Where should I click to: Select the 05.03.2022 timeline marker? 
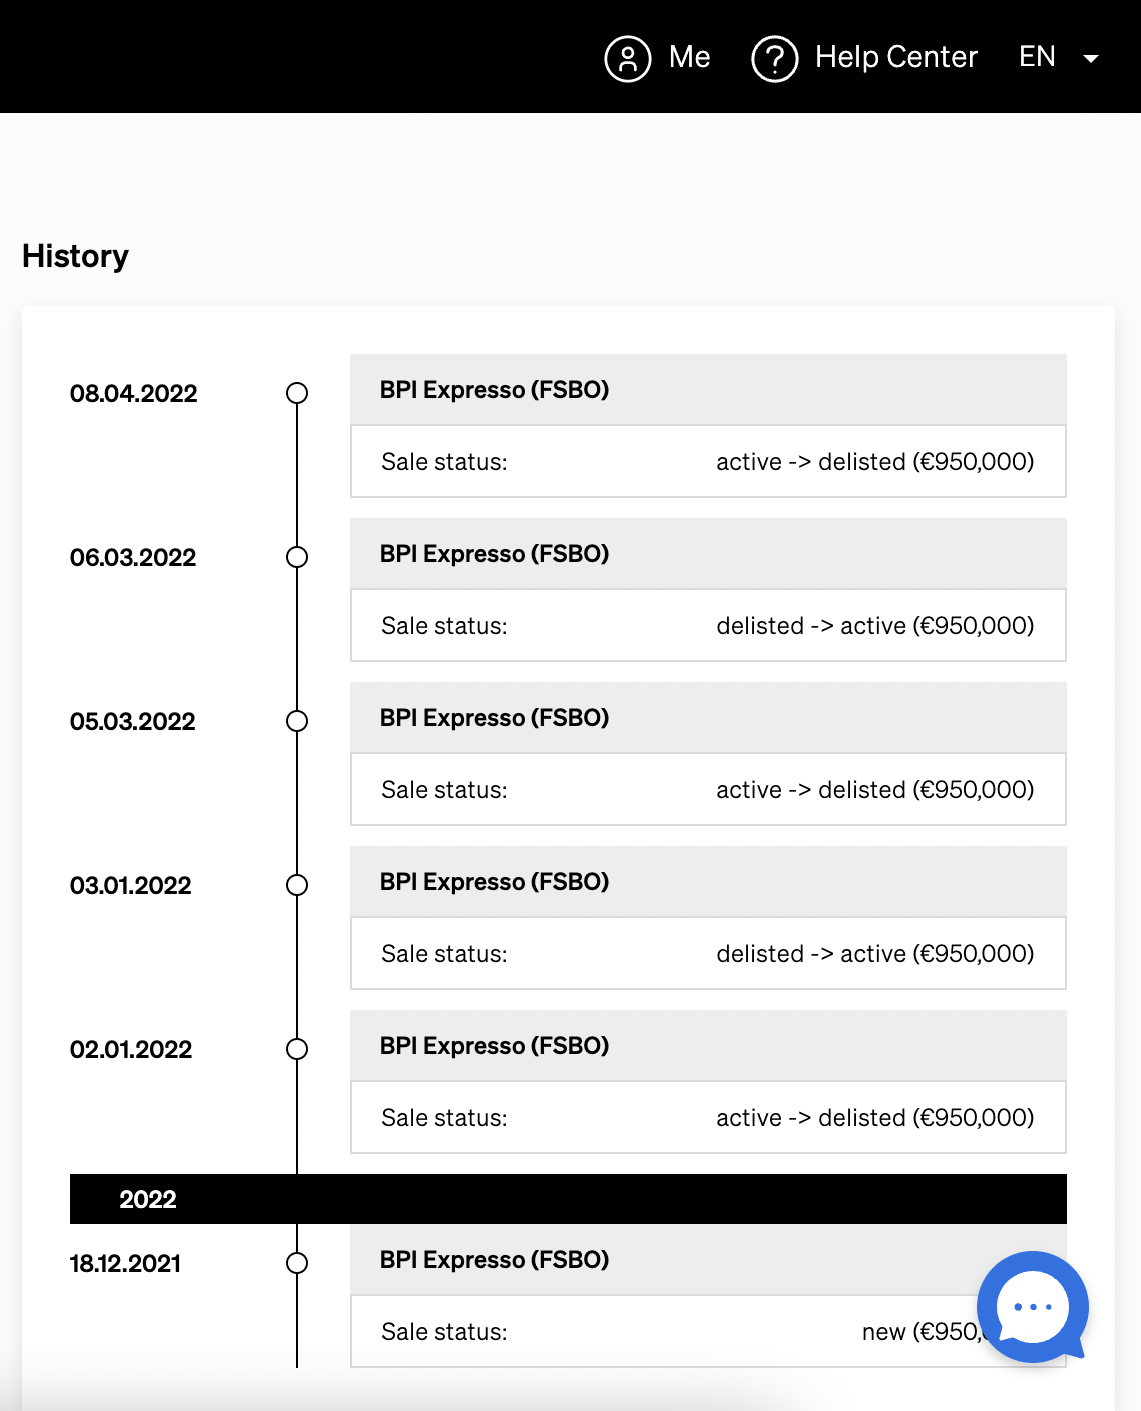(297, 721)
